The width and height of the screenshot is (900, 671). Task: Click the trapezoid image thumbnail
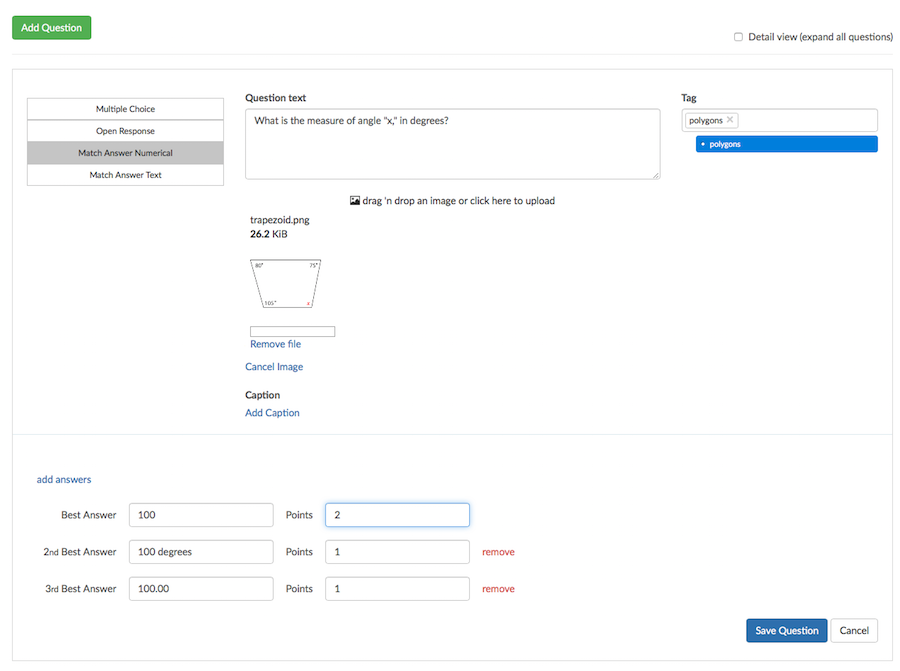[285, 284]
